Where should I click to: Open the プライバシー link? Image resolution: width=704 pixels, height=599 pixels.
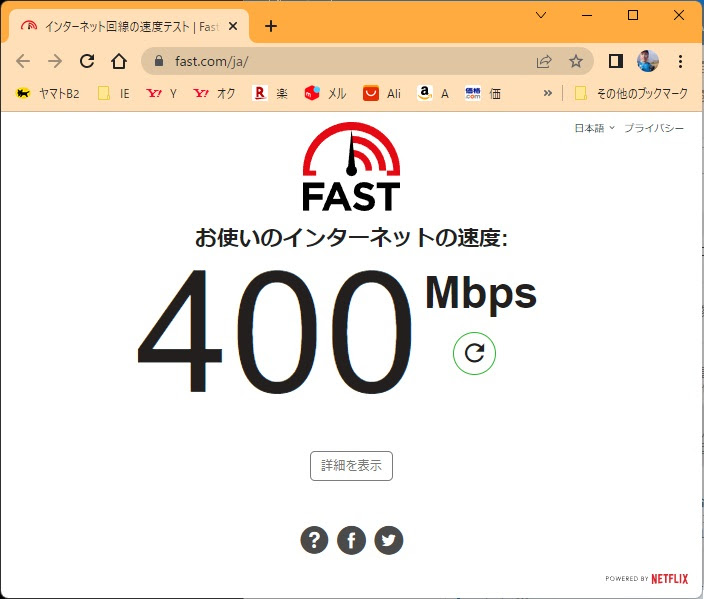click(654, 128)
